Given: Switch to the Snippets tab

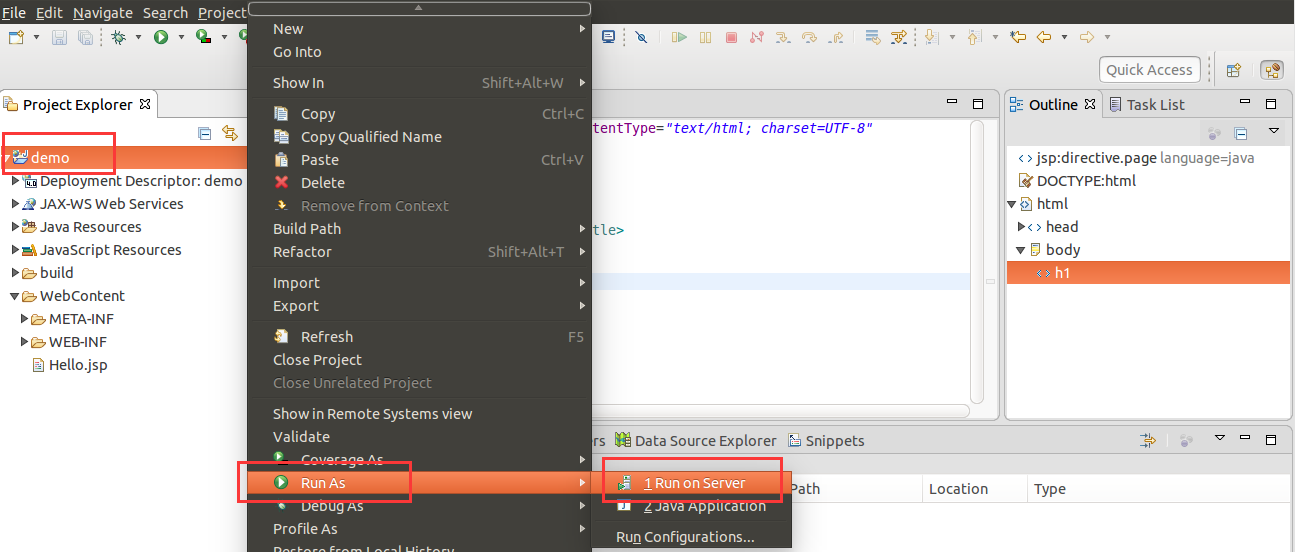Looking at the screenshot, I should click(826, 440).
